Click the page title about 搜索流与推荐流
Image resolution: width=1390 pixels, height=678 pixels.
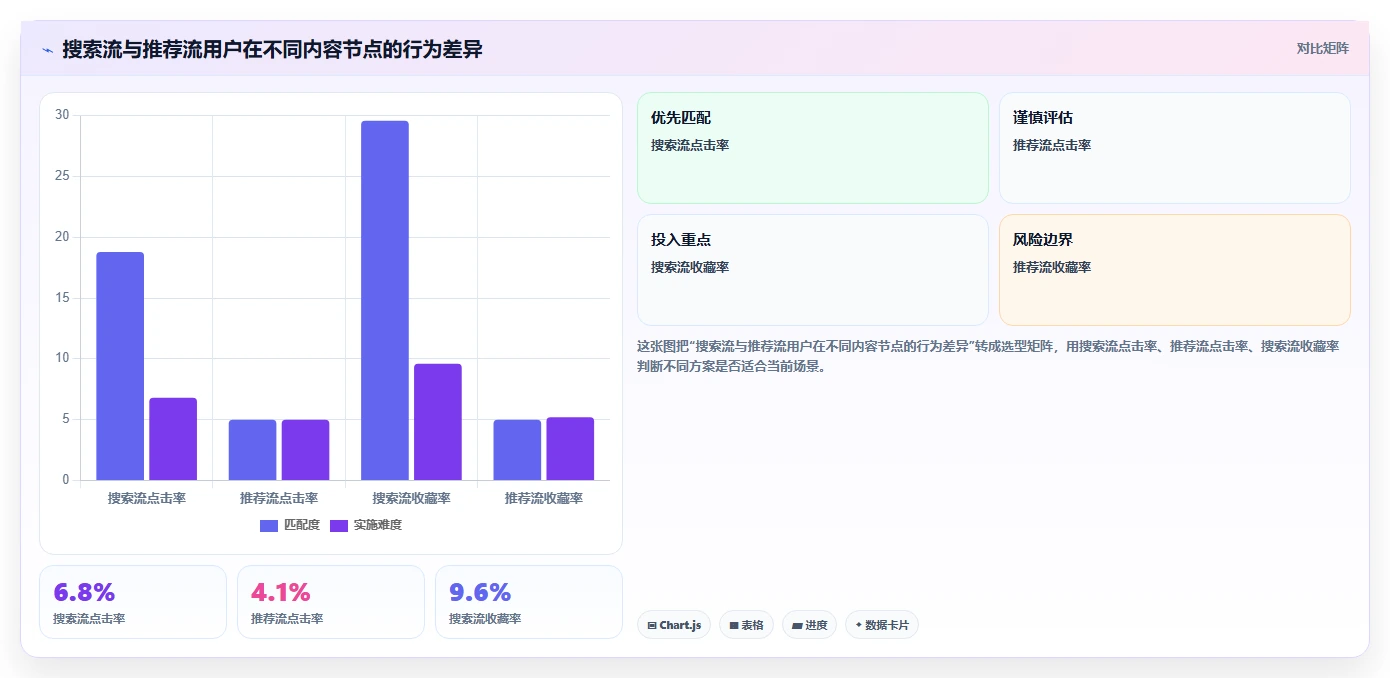(272, 49)
